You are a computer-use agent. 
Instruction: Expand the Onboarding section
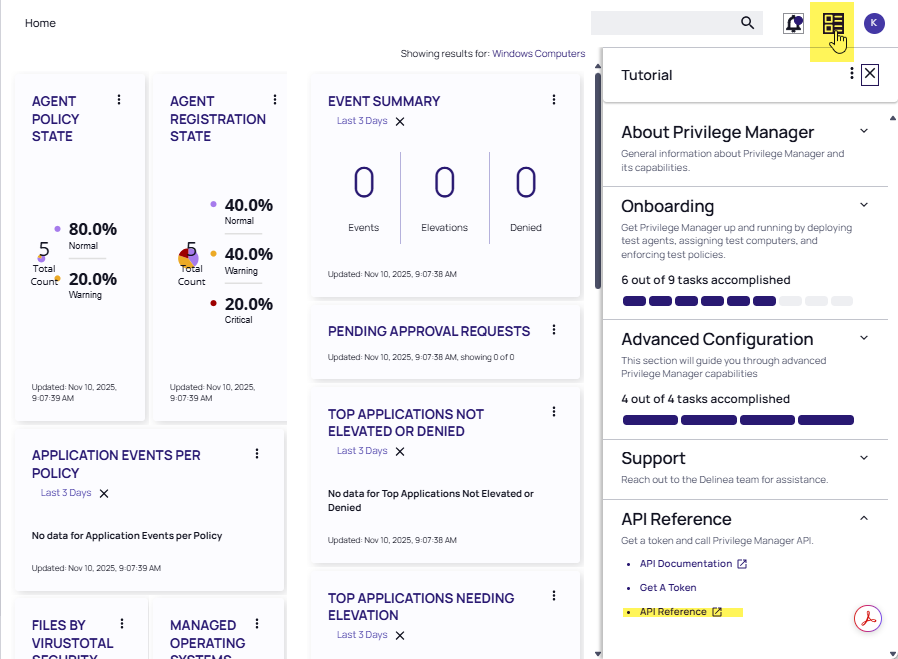click(x=864, y=205)
